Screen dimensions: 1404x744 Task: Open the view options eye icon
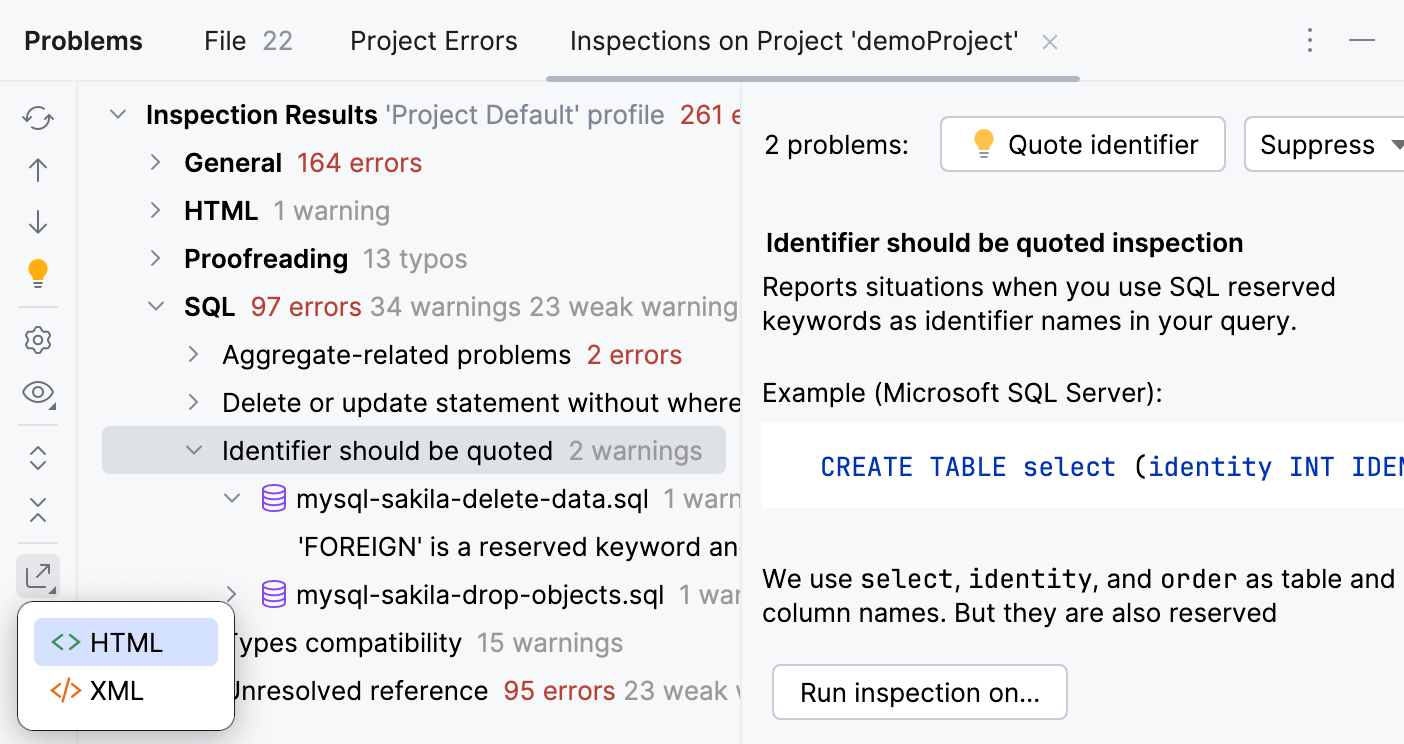(37, 392)
